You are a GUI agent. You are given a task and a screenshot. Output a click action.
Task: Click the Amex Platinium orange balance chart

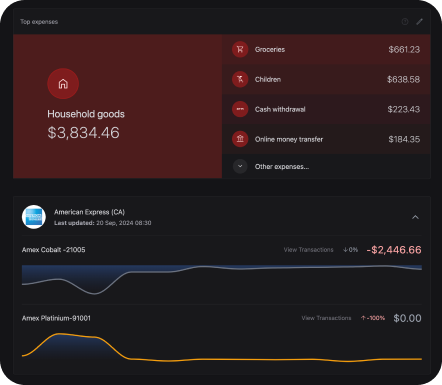click(x=222, y=347)
